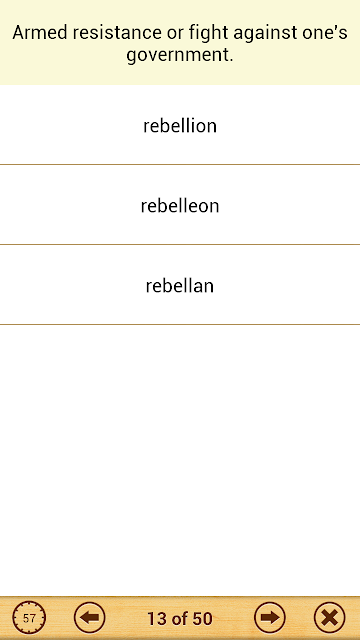
Task: Tap the clock dial in the bottom toolbar
Action: click(29, 618)
